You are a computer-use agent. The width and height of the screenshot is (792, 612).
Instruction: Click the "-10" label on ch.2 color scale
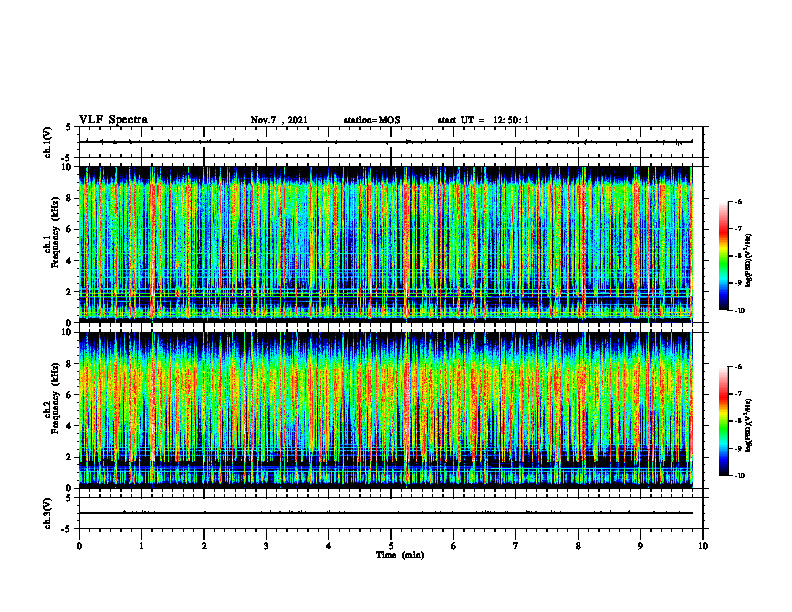pyautogui.click(x=740, y=475)
